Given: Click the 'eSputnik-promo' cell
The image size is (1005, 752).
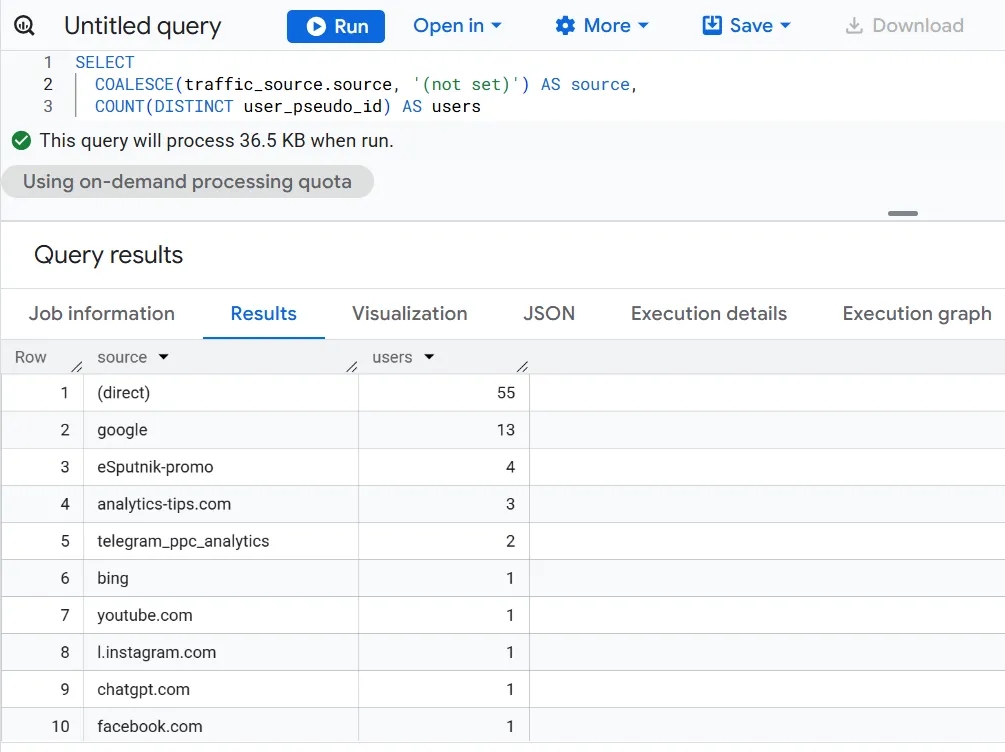Looking at the screenshot, I should point(220,467).
